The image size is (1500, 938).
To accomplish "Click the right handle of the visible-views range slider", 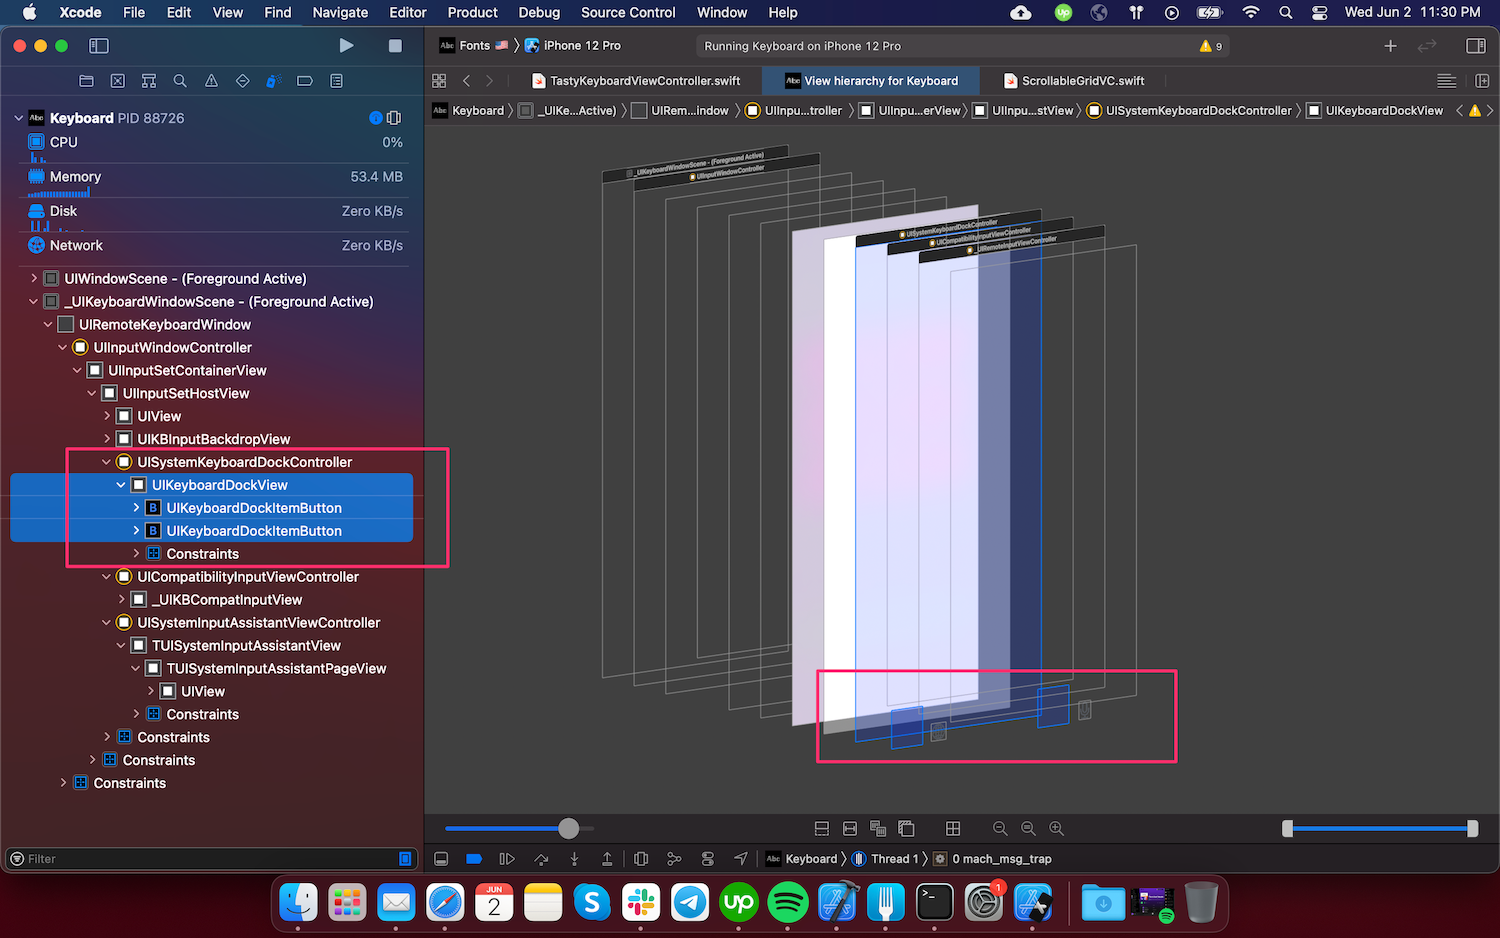I will 1472,828.
